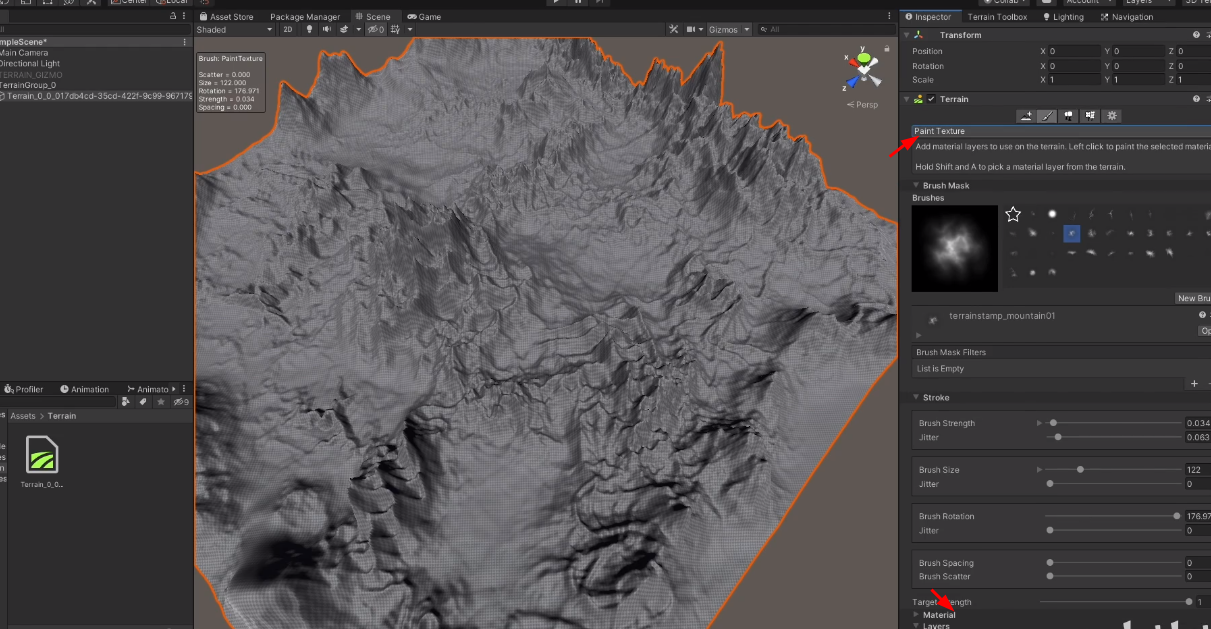
Task: Open Scene view options menu dots
Action: 890,17
